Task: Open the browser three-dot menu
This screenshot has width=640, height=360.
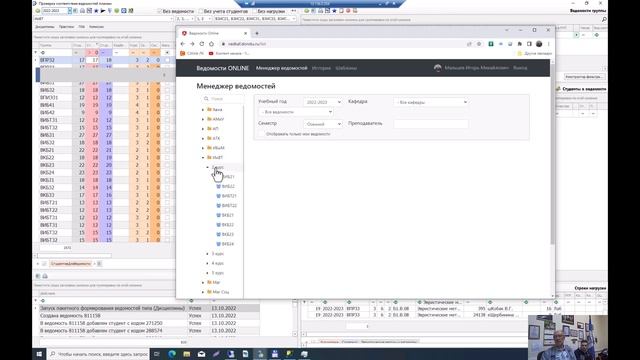Action: coord(549,44)
